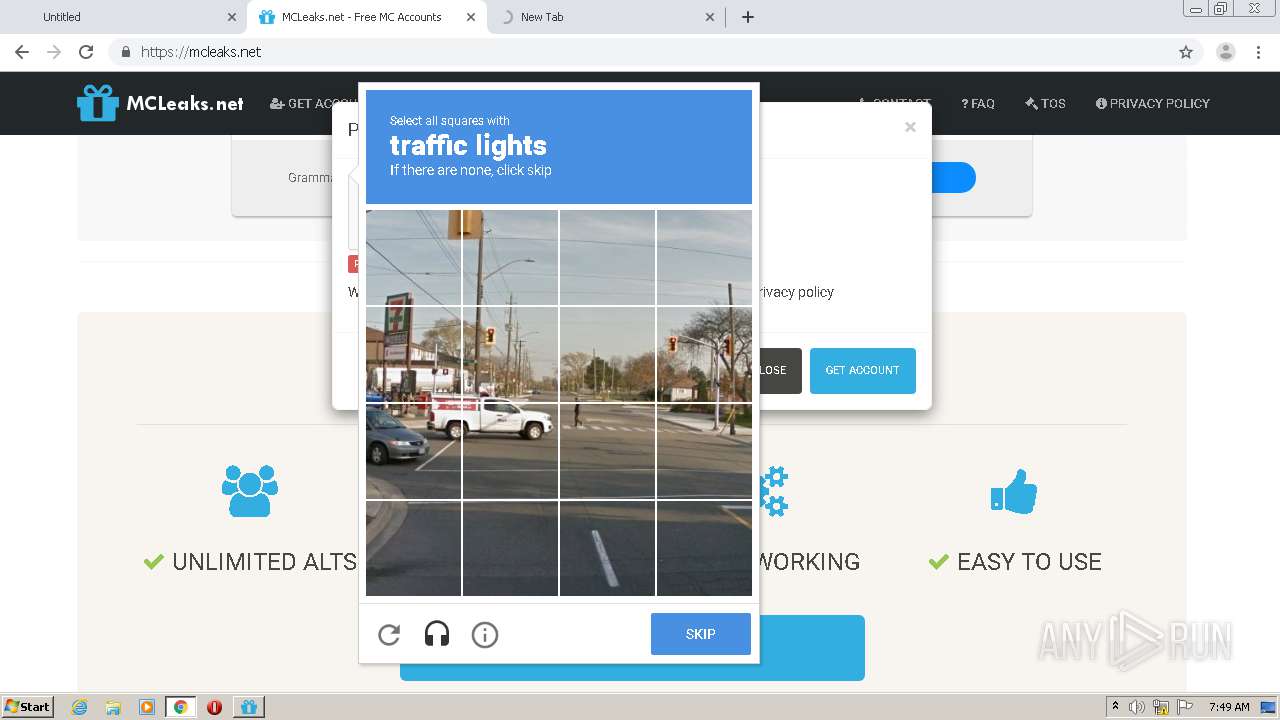Open captcha help info icon
1280x720 pixels.
485,634
